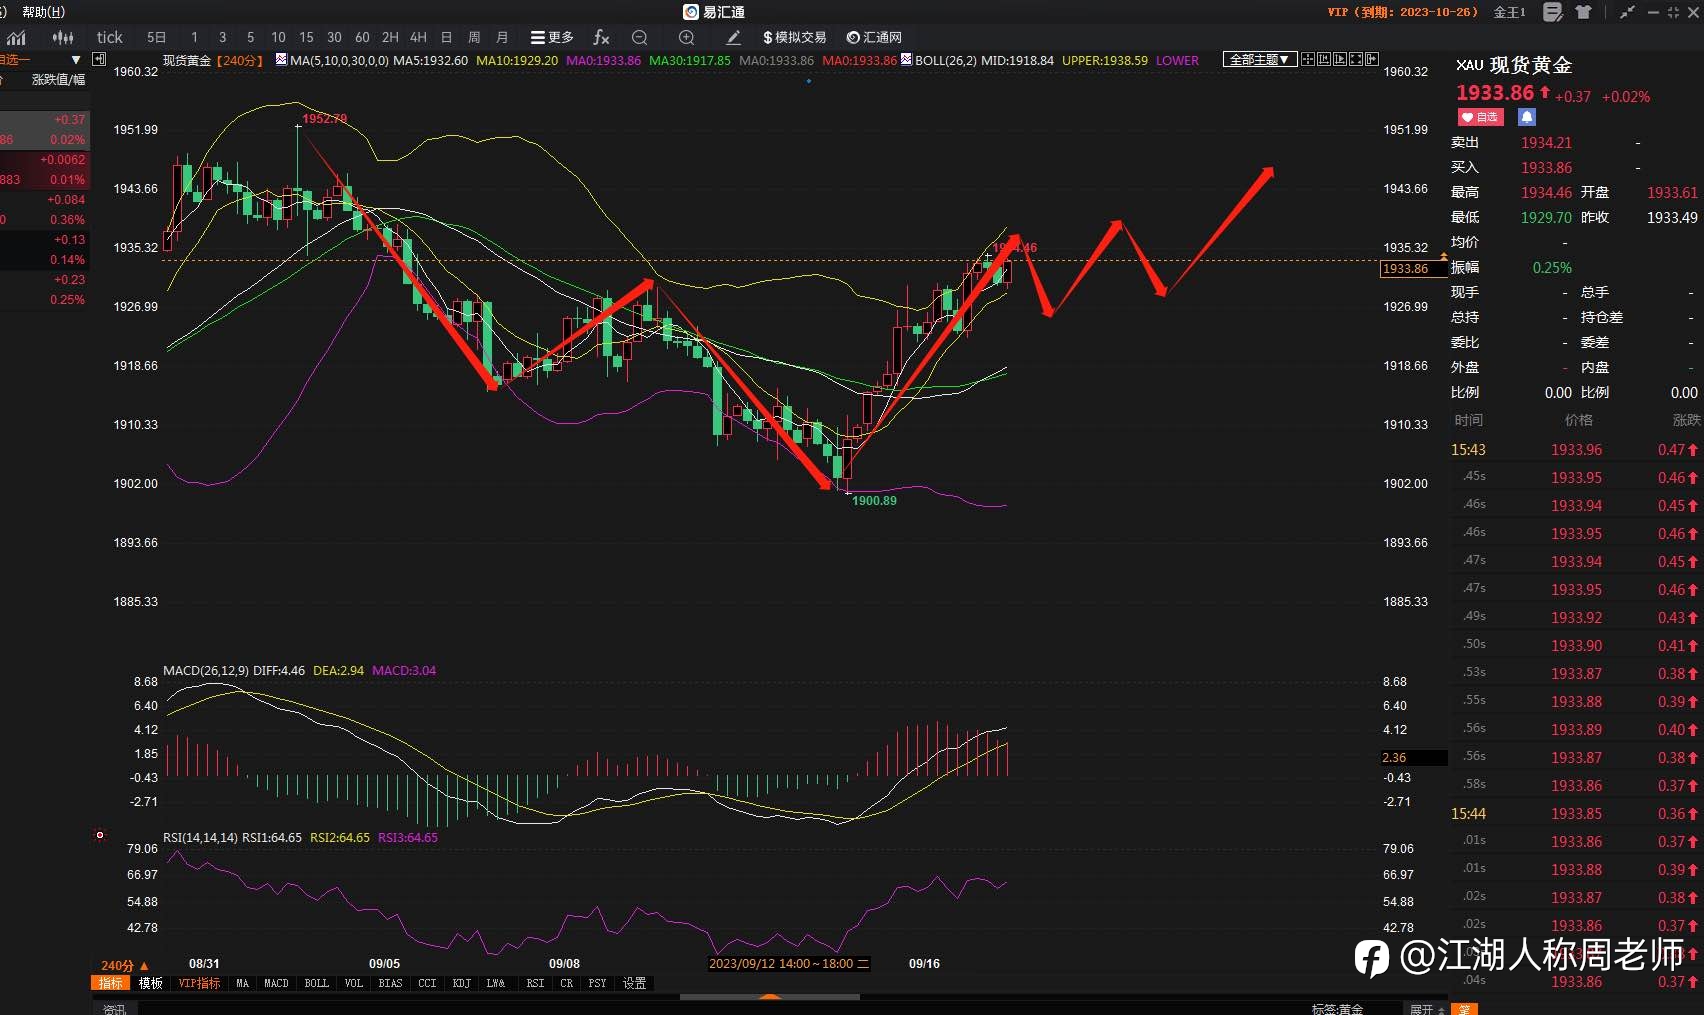Toggle the PSY indicator button

click(597, 984)
